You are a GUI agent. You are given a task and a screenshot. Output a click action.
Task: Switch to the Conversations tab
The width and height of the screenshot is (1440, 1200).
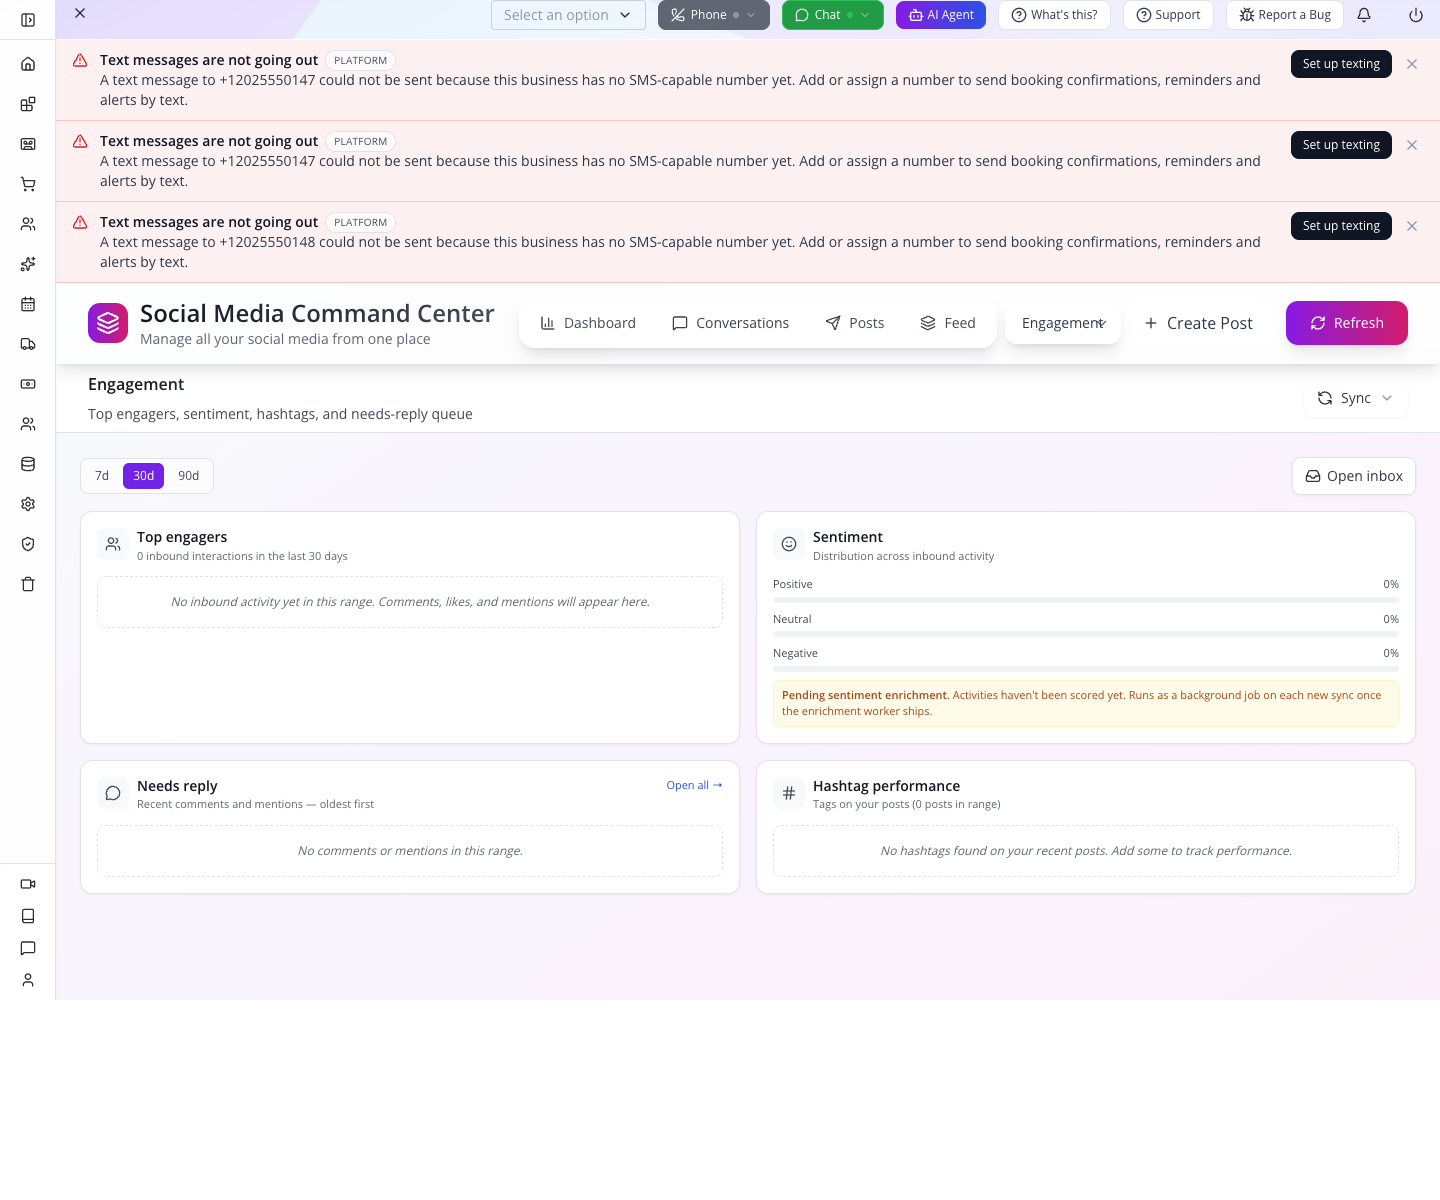click(731, 323)
